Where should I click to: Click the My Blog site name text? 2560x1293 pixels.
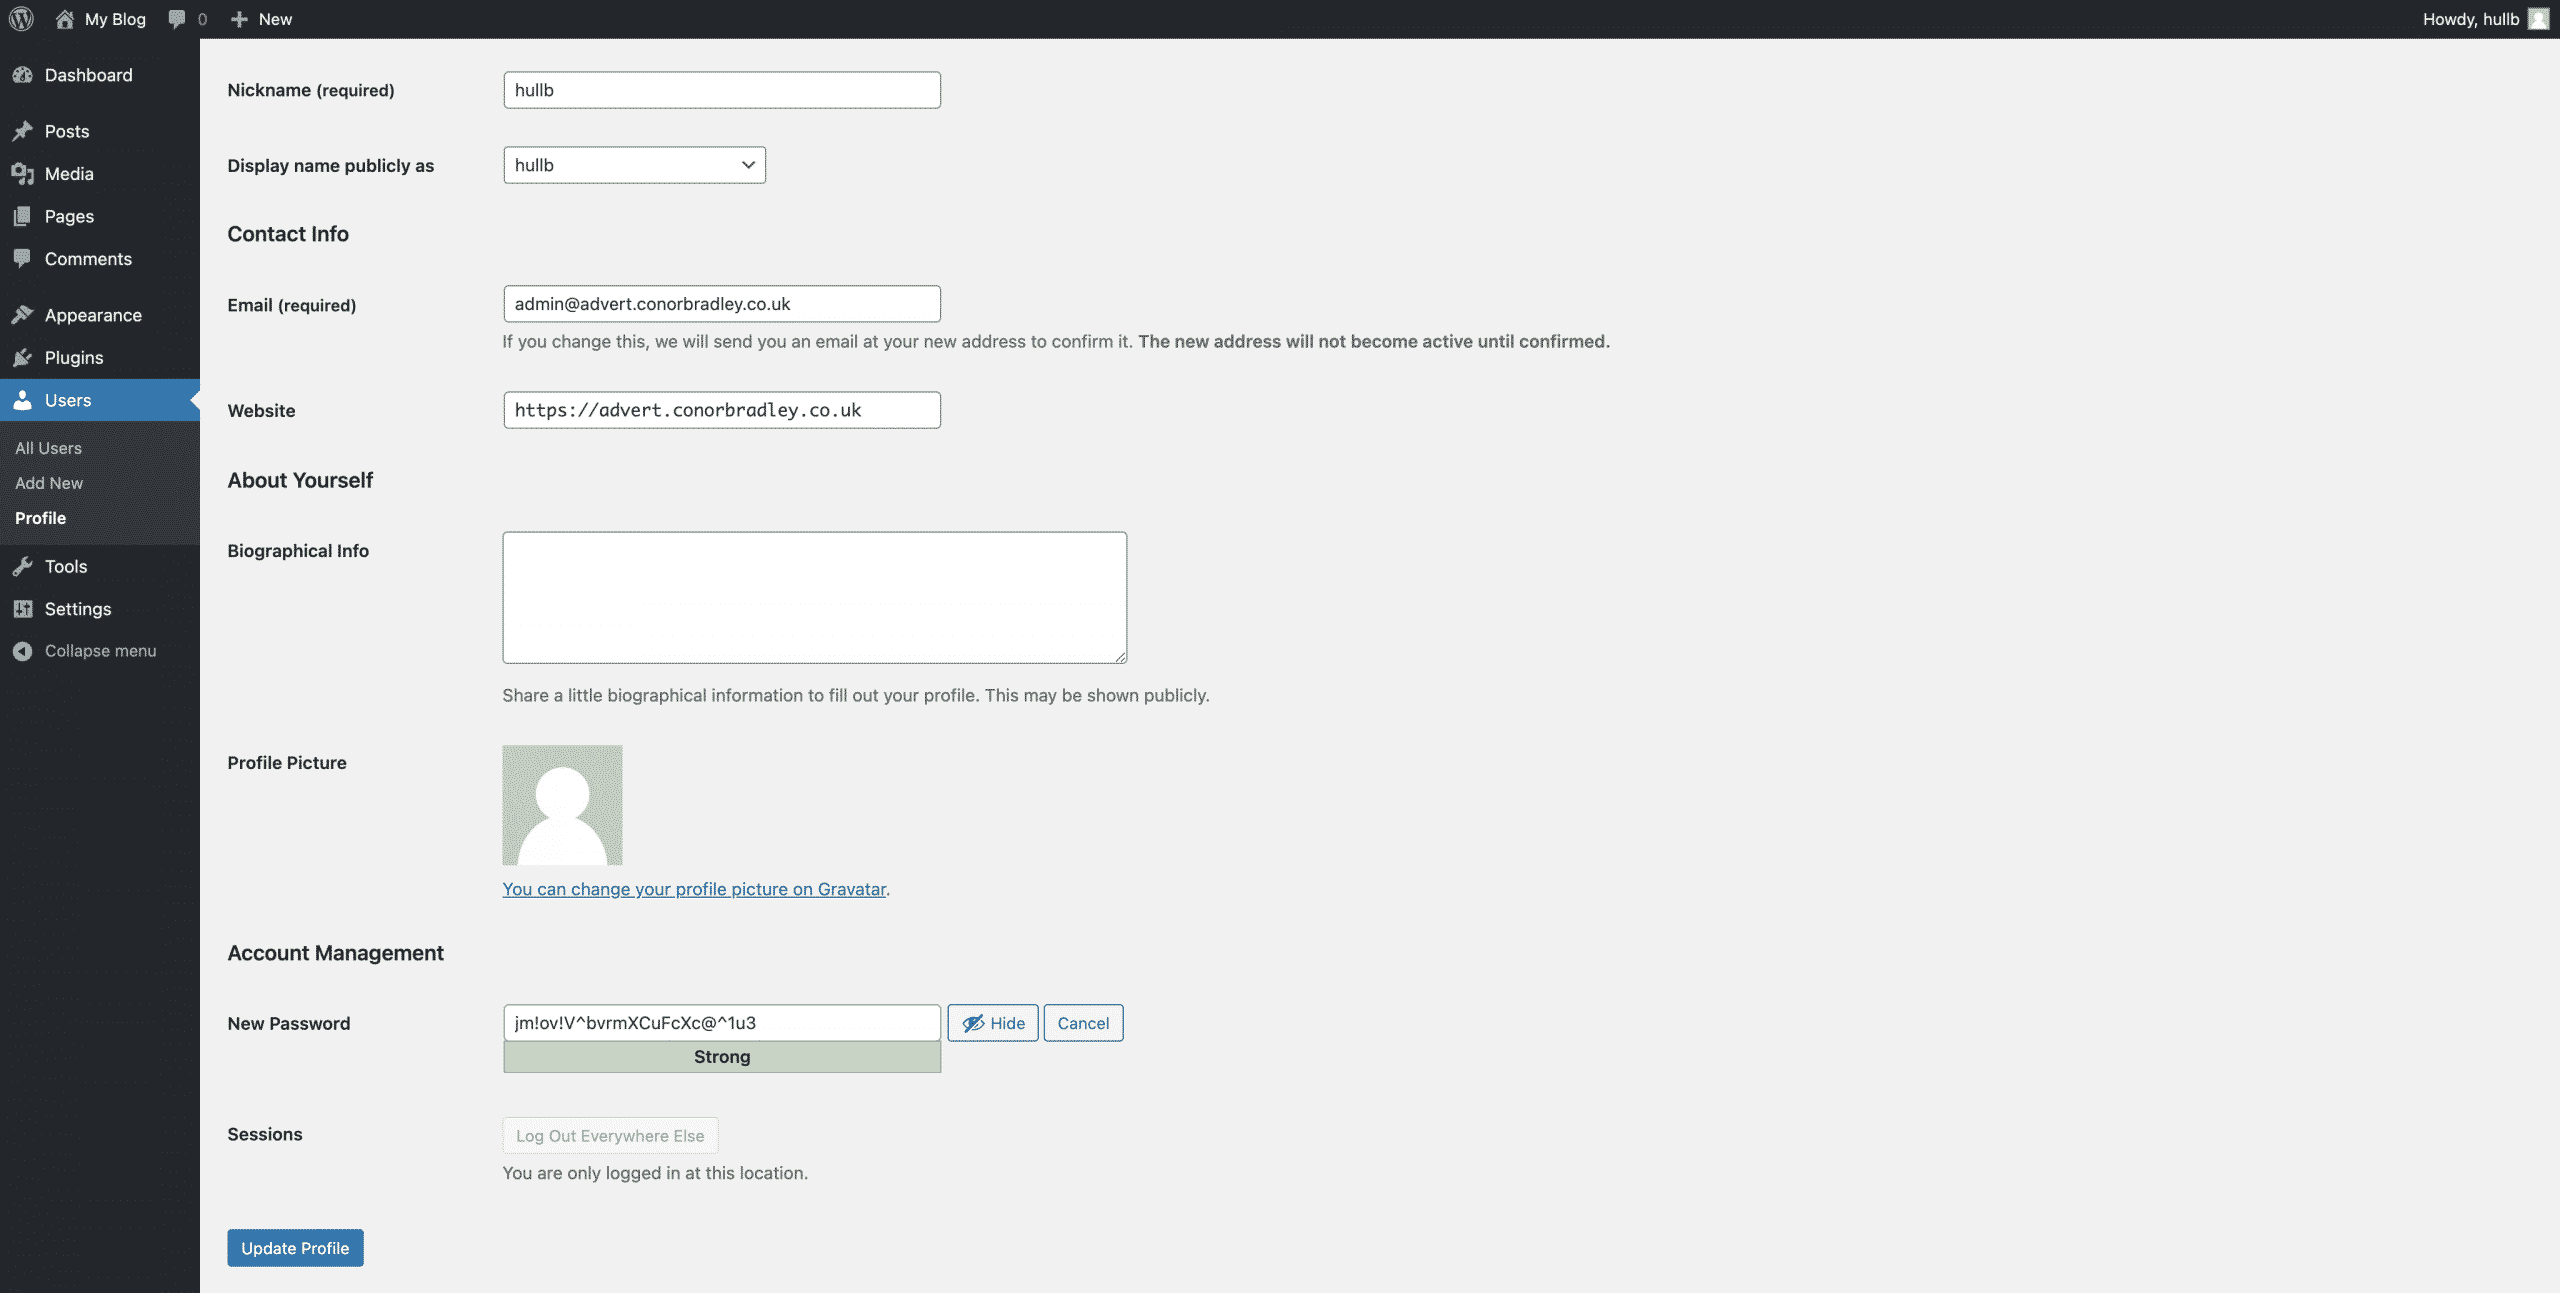[x=115, y=19]
